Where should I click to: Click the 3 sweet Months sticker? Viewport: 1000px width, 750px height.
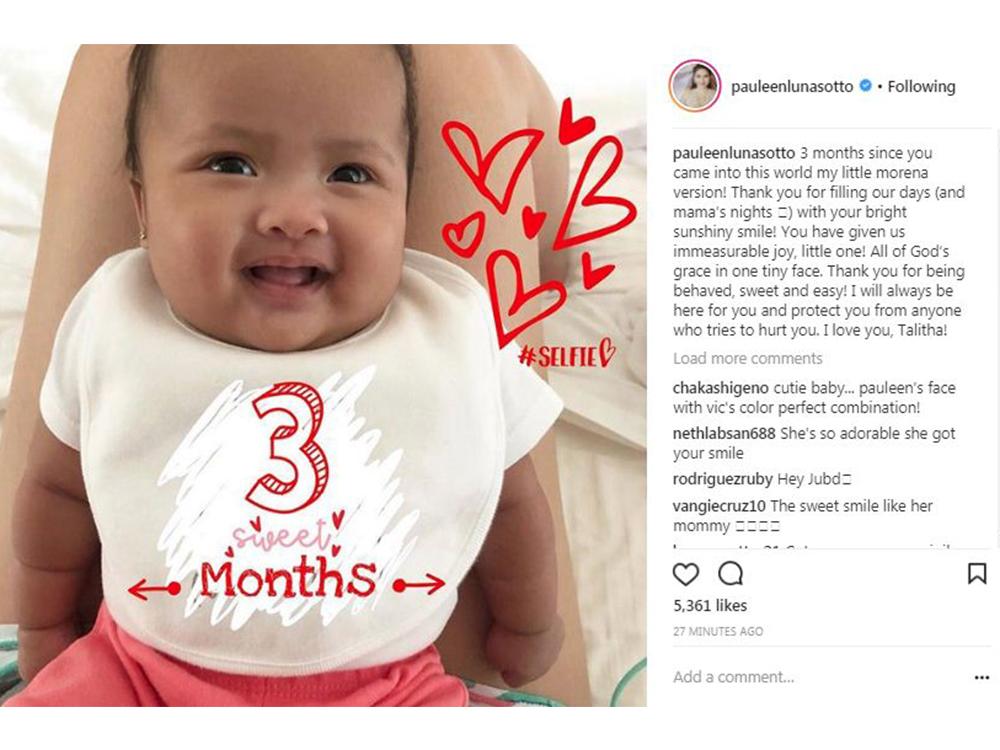tap(287, 497)
